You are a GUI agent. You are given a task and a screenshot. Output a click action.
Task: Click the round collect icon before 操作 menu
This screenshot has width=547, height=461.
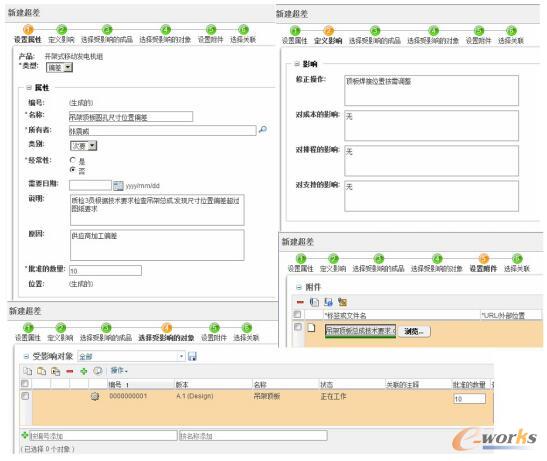tap(98, 371)
